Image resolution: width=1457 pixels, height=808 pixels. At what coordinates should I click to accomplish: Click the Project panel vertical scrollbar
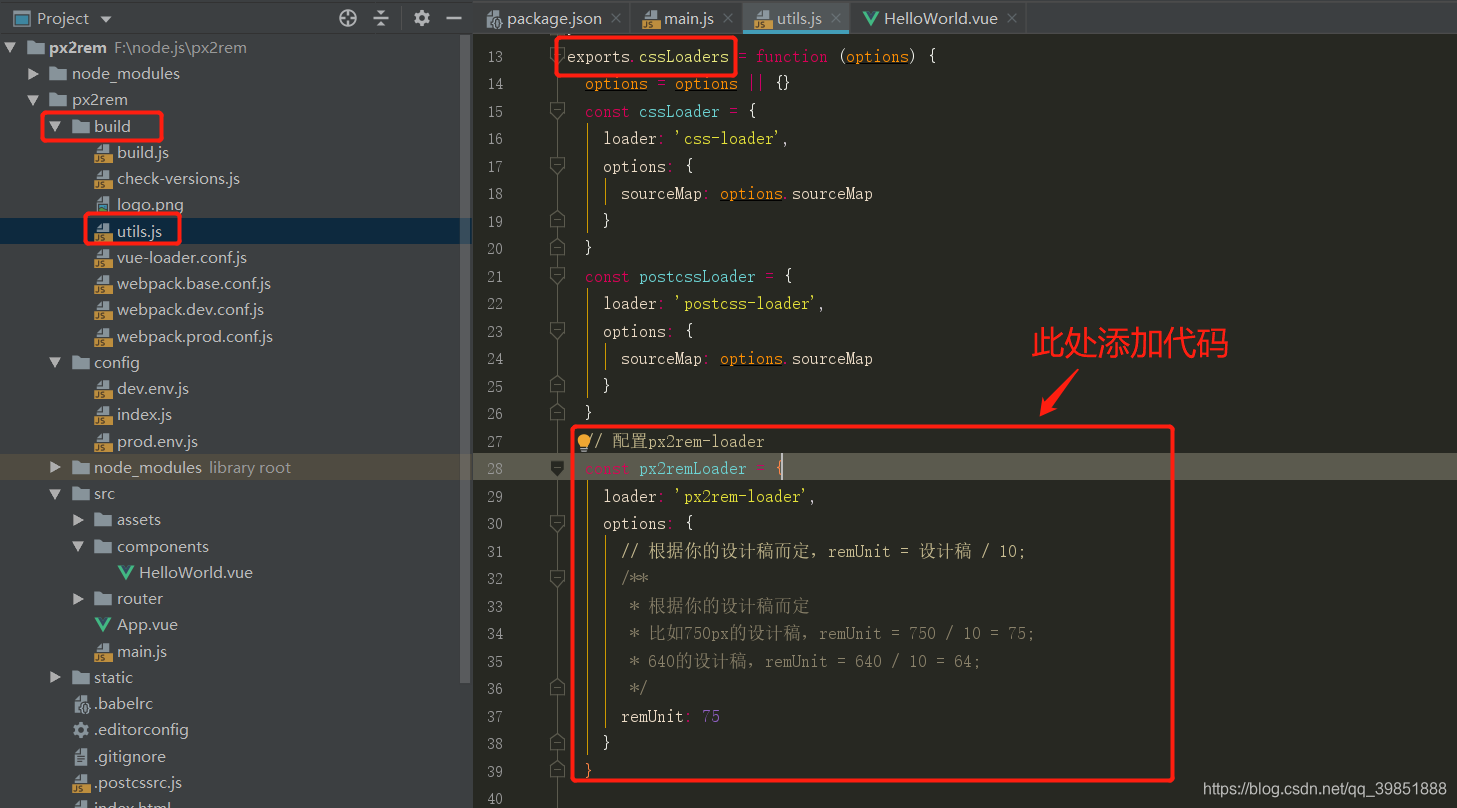[x=465, y=360]
